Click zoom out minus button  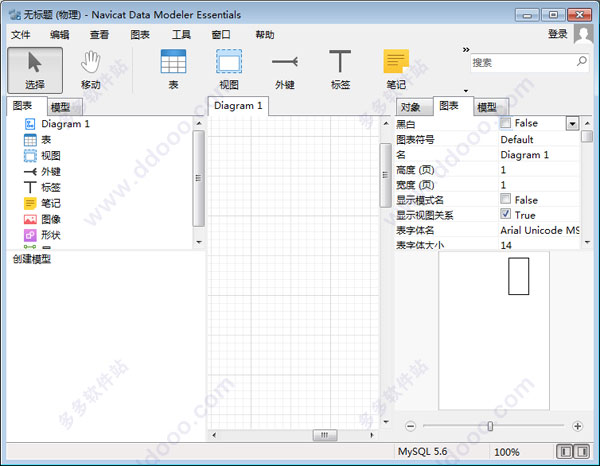410,426
